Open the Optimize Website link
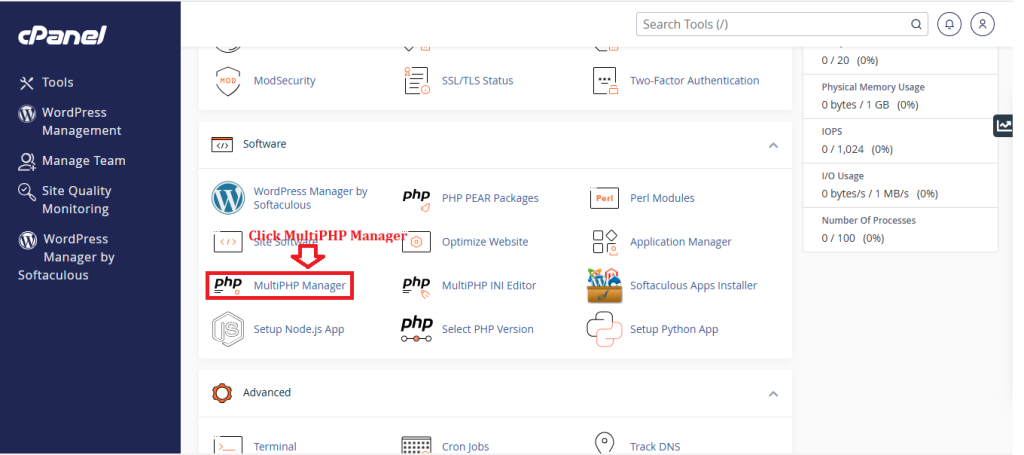Image resolution: width=1024 pixels, height=455 pixels. coord(485,242)
